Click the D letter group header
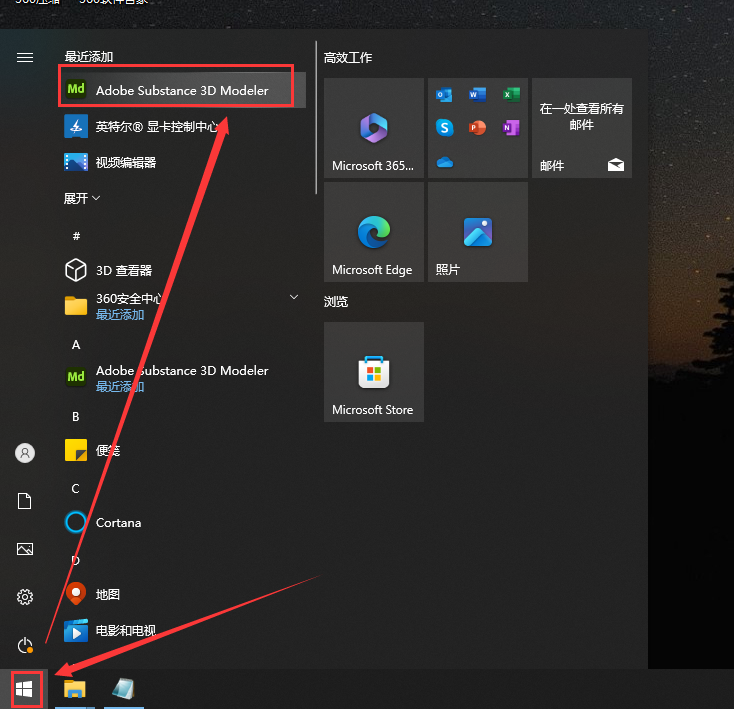Viewport: 734px width, 709px height. [75, 560]
